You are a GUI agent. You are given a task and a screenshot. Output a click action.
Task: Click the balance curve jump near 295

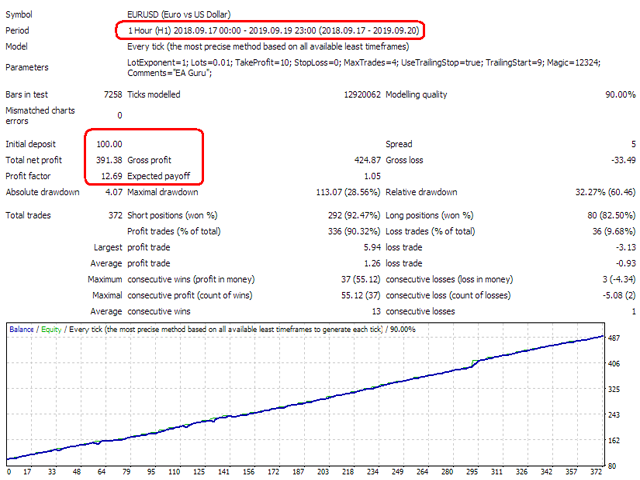pos(476,362)
